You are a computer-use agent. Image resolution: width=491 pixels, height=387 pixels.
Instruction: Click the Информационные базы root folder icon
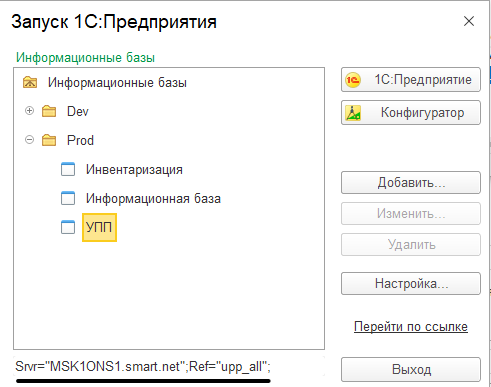[x=30, y=82]
